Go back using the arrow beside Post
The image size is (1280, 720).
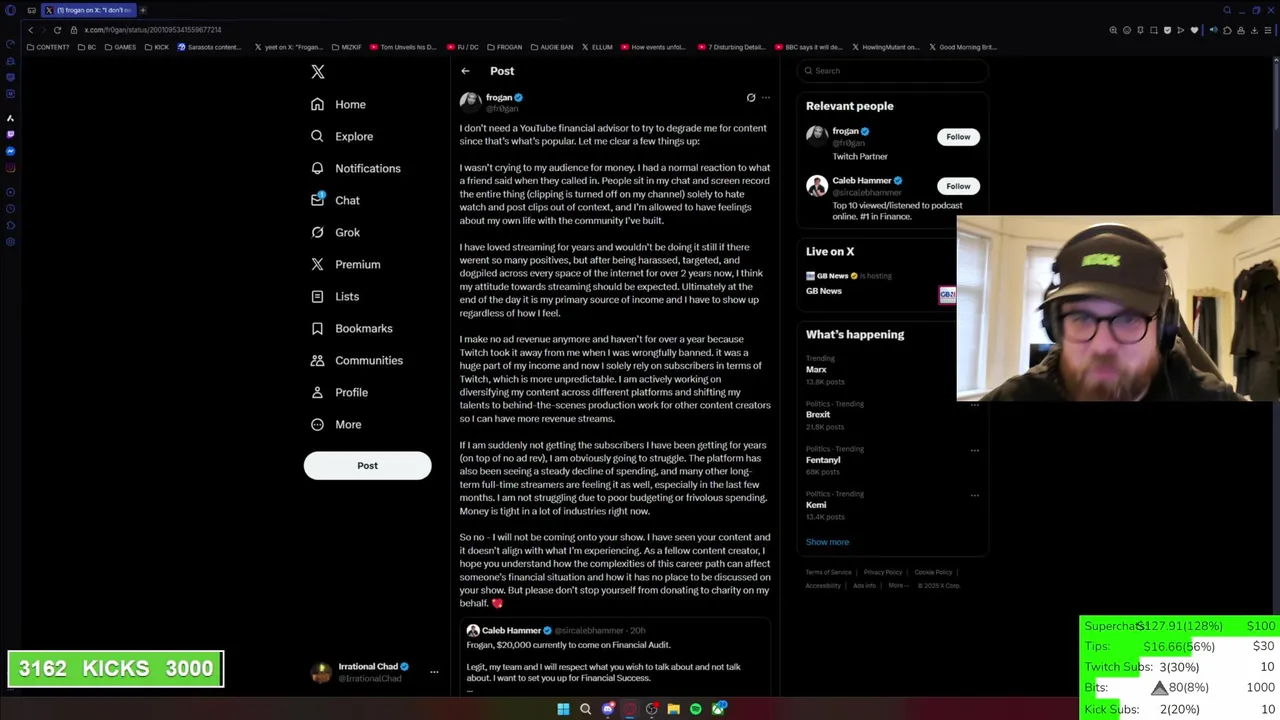coord(465,71)
